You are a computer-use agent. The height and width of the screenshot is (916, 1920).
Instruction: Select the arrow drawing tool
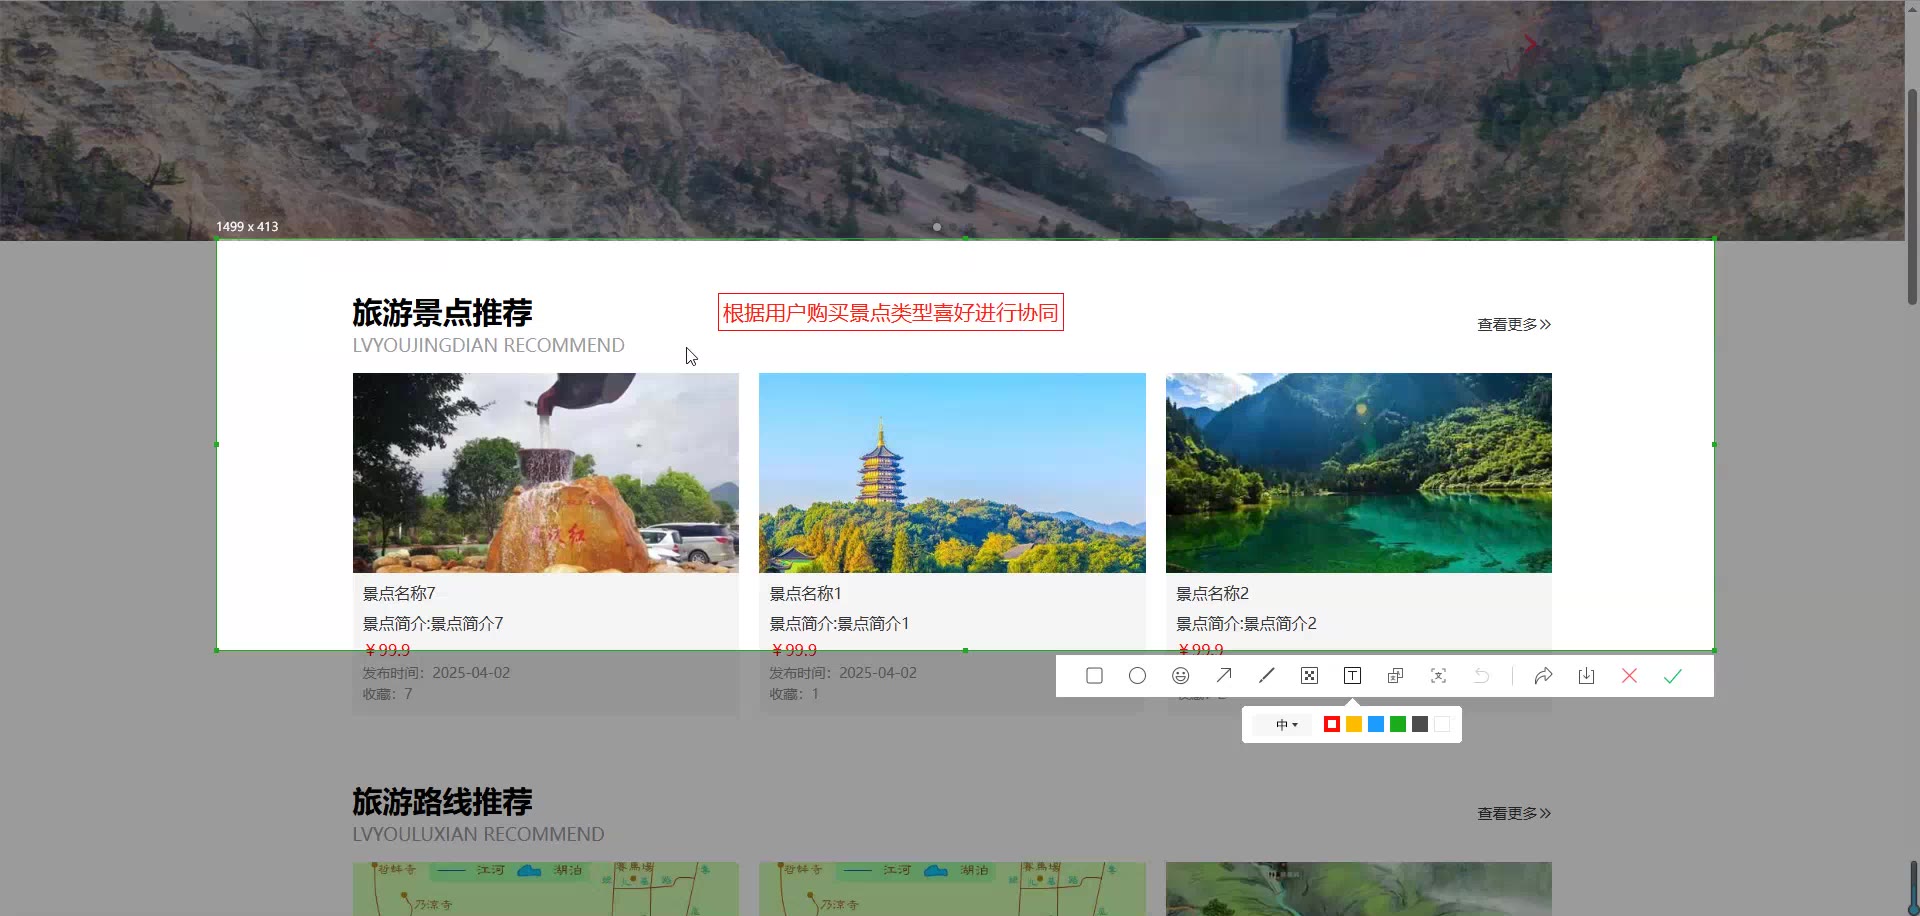pos(1223,676)
